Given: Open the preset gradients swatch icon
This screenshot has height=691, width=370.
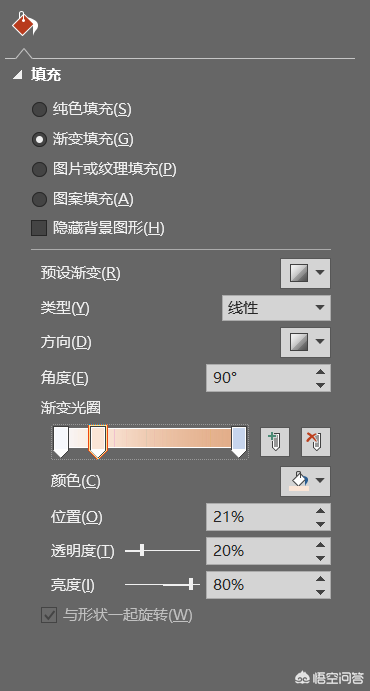Looking at the screenshot, I should [298, 273].
